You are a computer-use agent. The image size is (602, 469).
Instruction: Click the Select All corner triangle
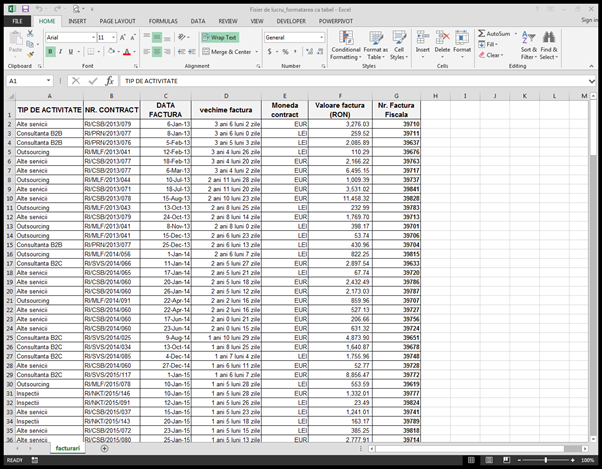10,96
